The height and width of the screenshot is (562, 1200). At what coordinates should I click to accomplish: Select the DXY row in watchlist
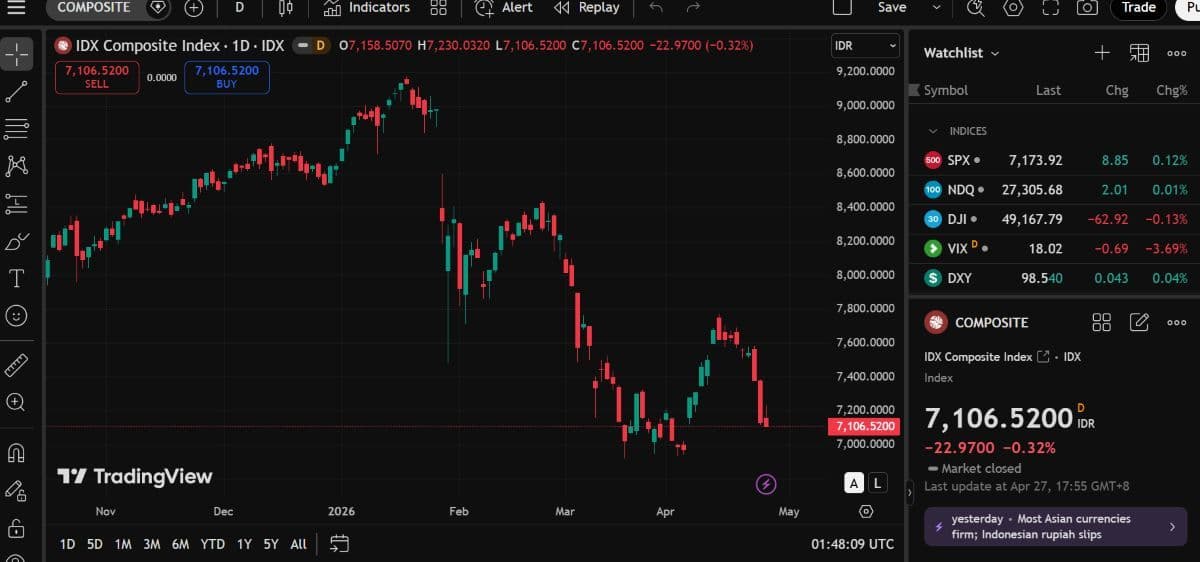1054,278
